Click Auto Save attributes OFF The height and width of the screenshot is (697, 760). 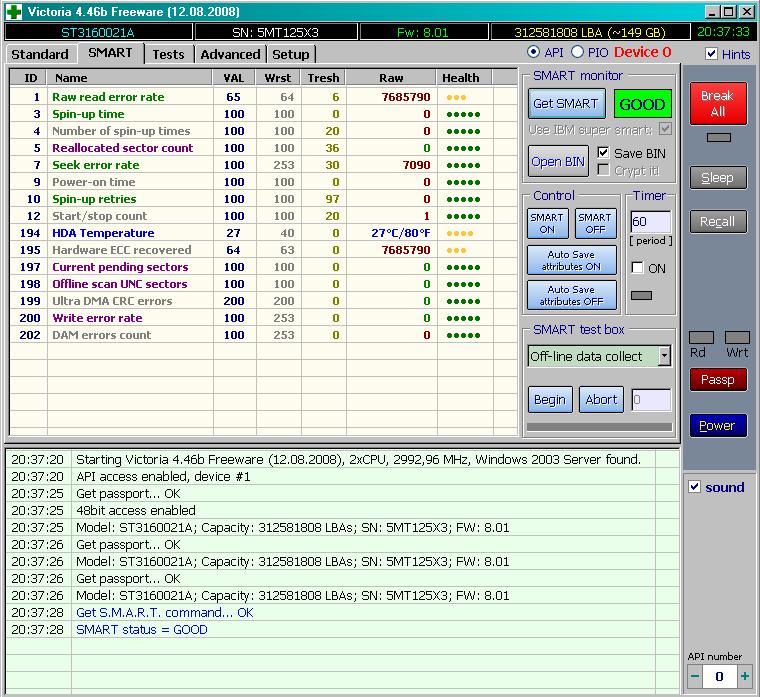(x=571, y=295)
